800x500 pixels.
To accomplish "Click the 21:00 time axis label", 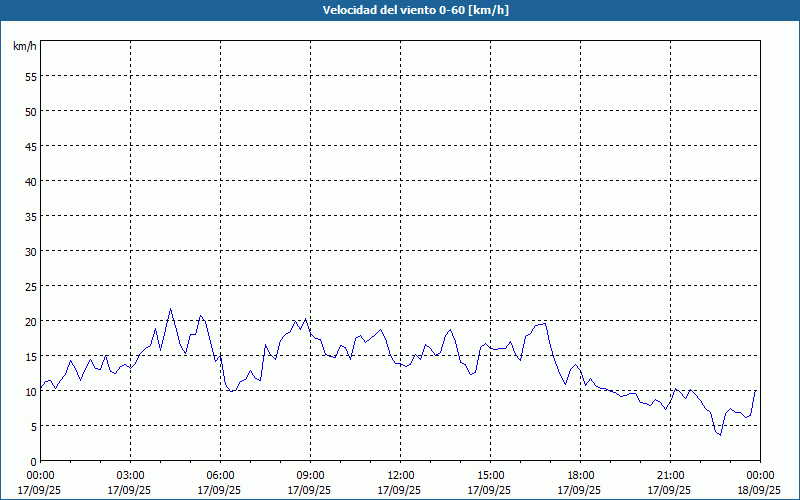I will [x=671, y=475].
